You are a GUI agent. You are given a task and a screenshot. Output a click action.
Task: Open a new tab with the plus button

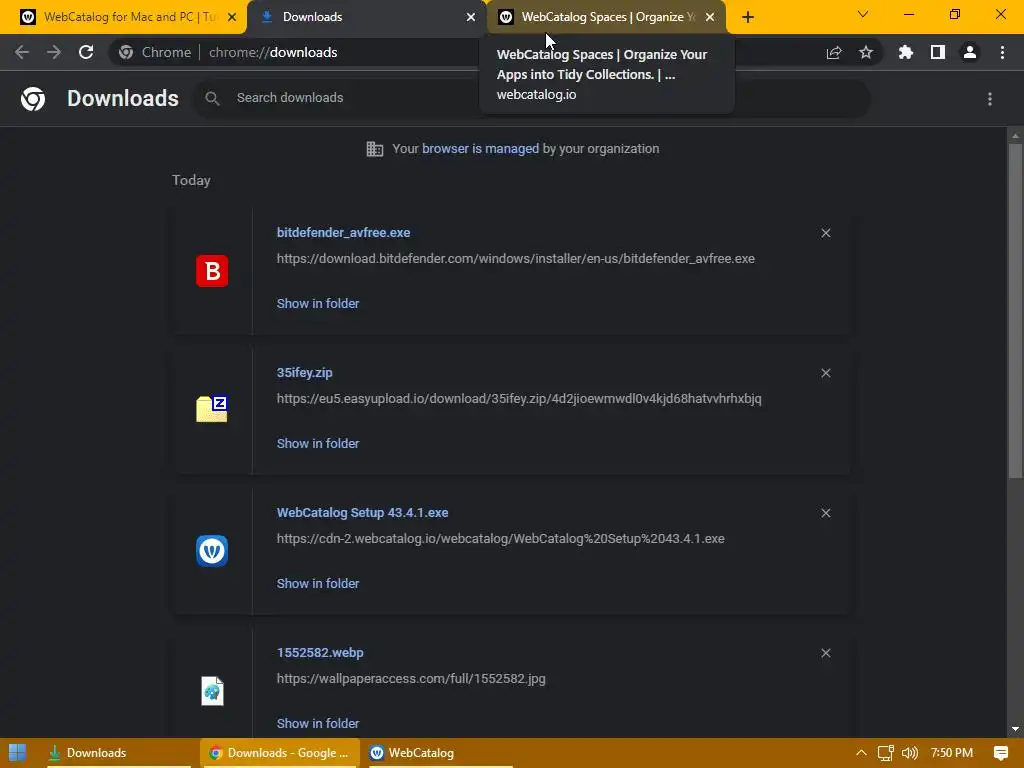748,17
